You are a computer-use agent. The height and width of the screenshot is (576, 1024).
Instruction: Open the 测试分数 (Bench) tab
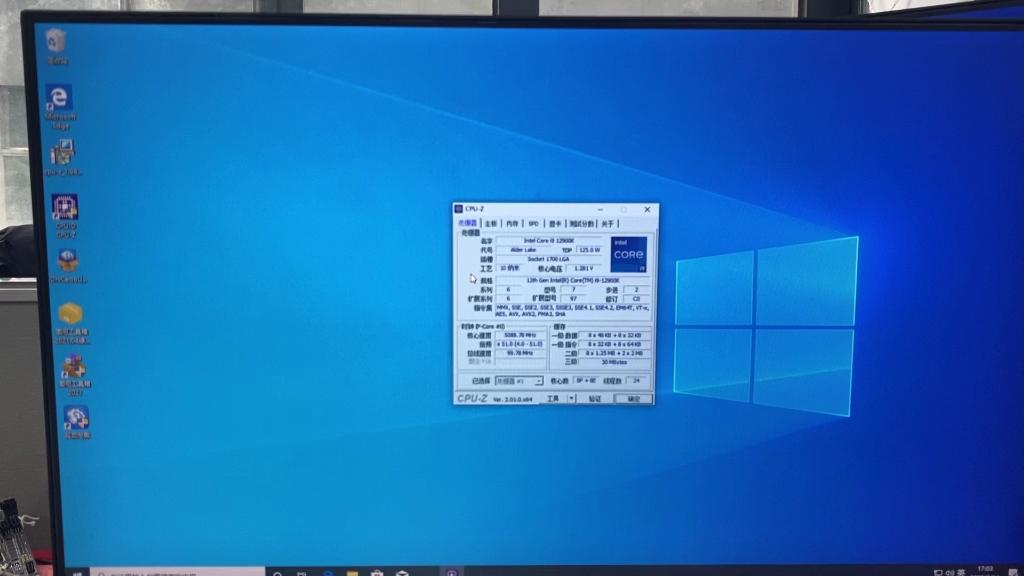pos(583,223)
